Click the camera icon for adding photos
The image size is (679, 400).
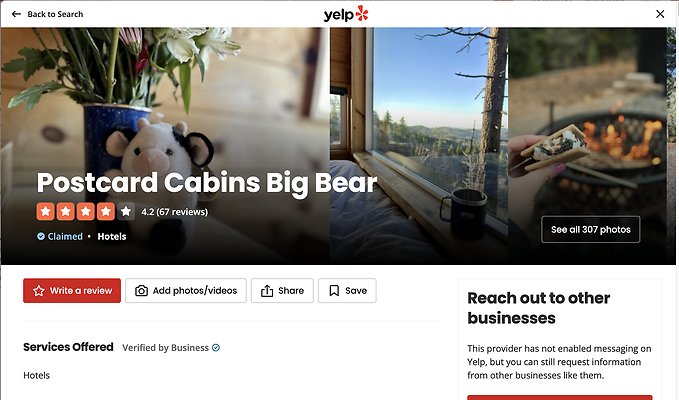point(141,290)
